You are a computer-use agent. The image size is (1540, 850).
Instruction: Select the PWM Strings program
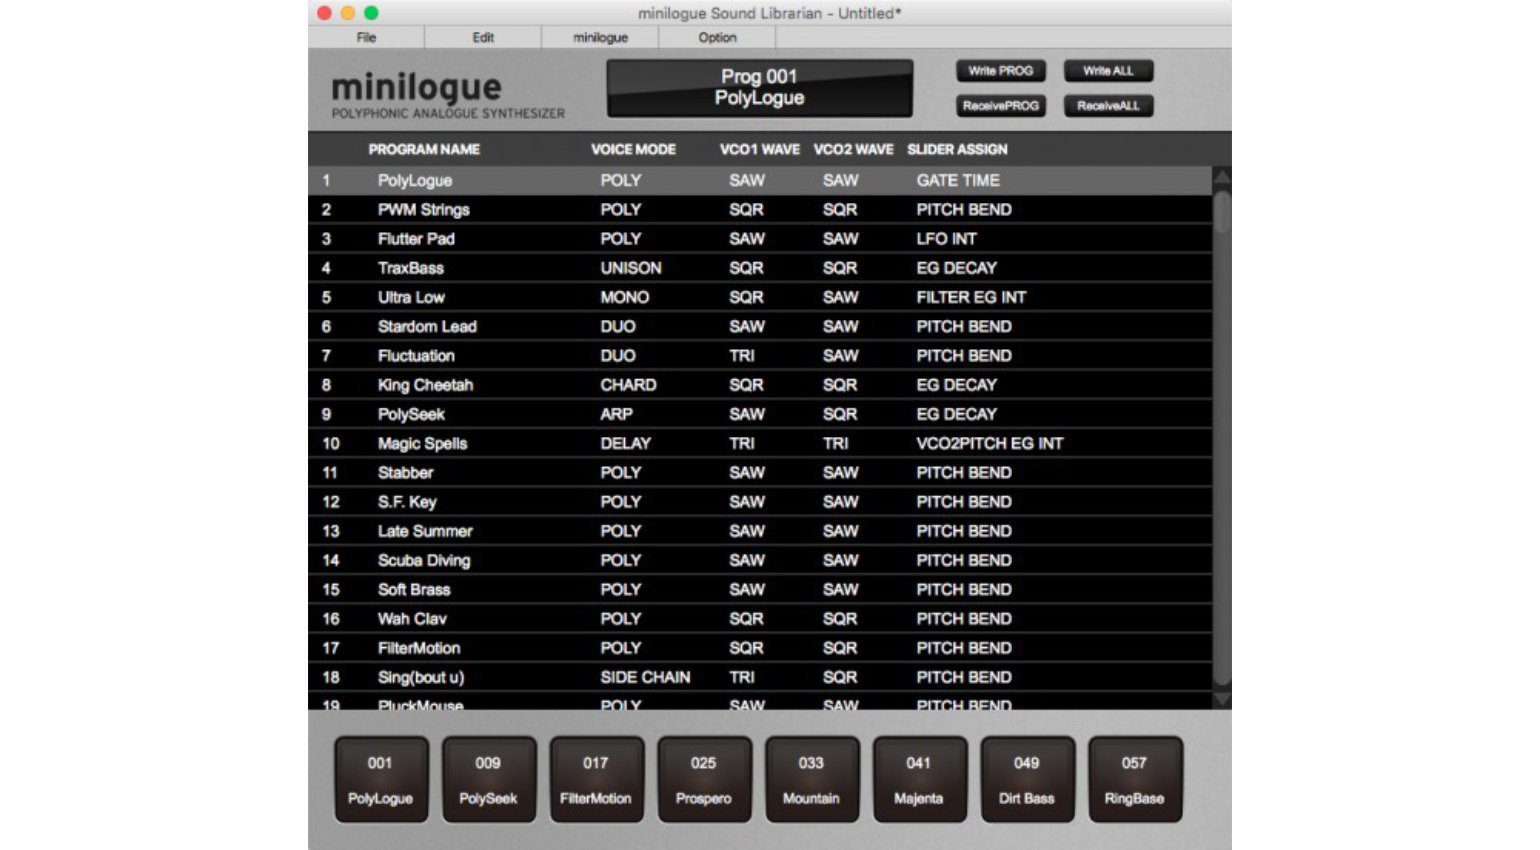coord(760,209)
